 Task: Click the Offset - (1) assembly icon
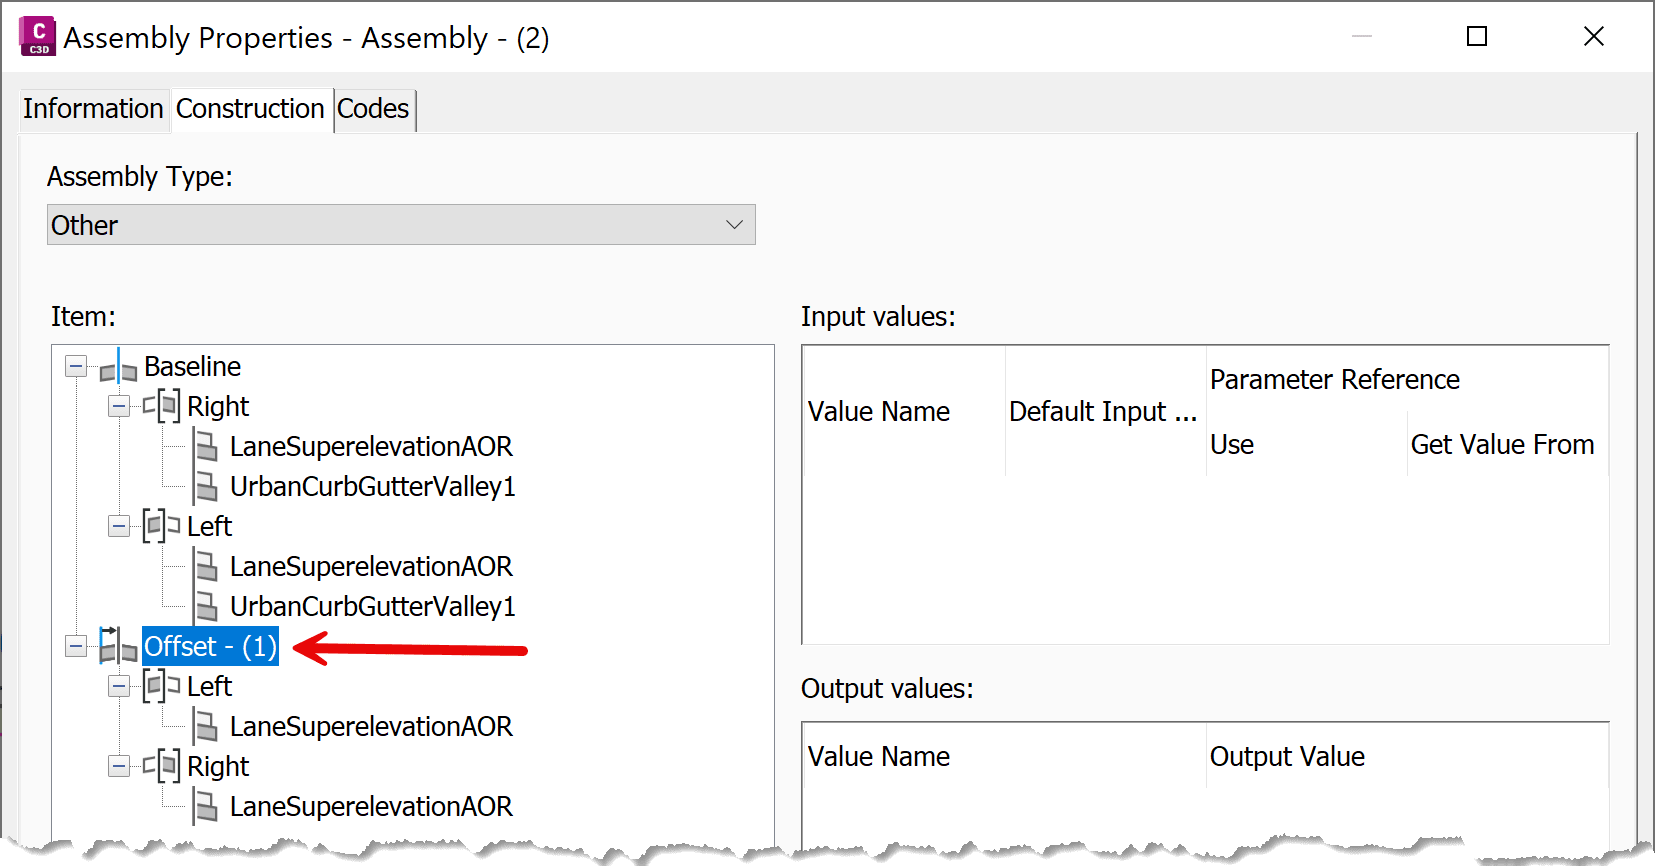tap(118, 646)
